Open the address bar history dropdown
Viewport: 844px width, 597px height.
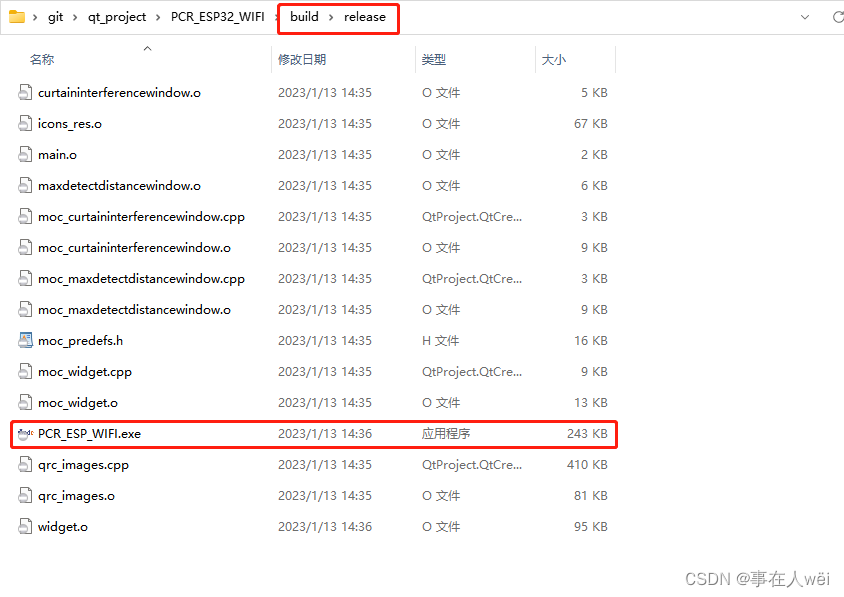(x=805, y=17)
